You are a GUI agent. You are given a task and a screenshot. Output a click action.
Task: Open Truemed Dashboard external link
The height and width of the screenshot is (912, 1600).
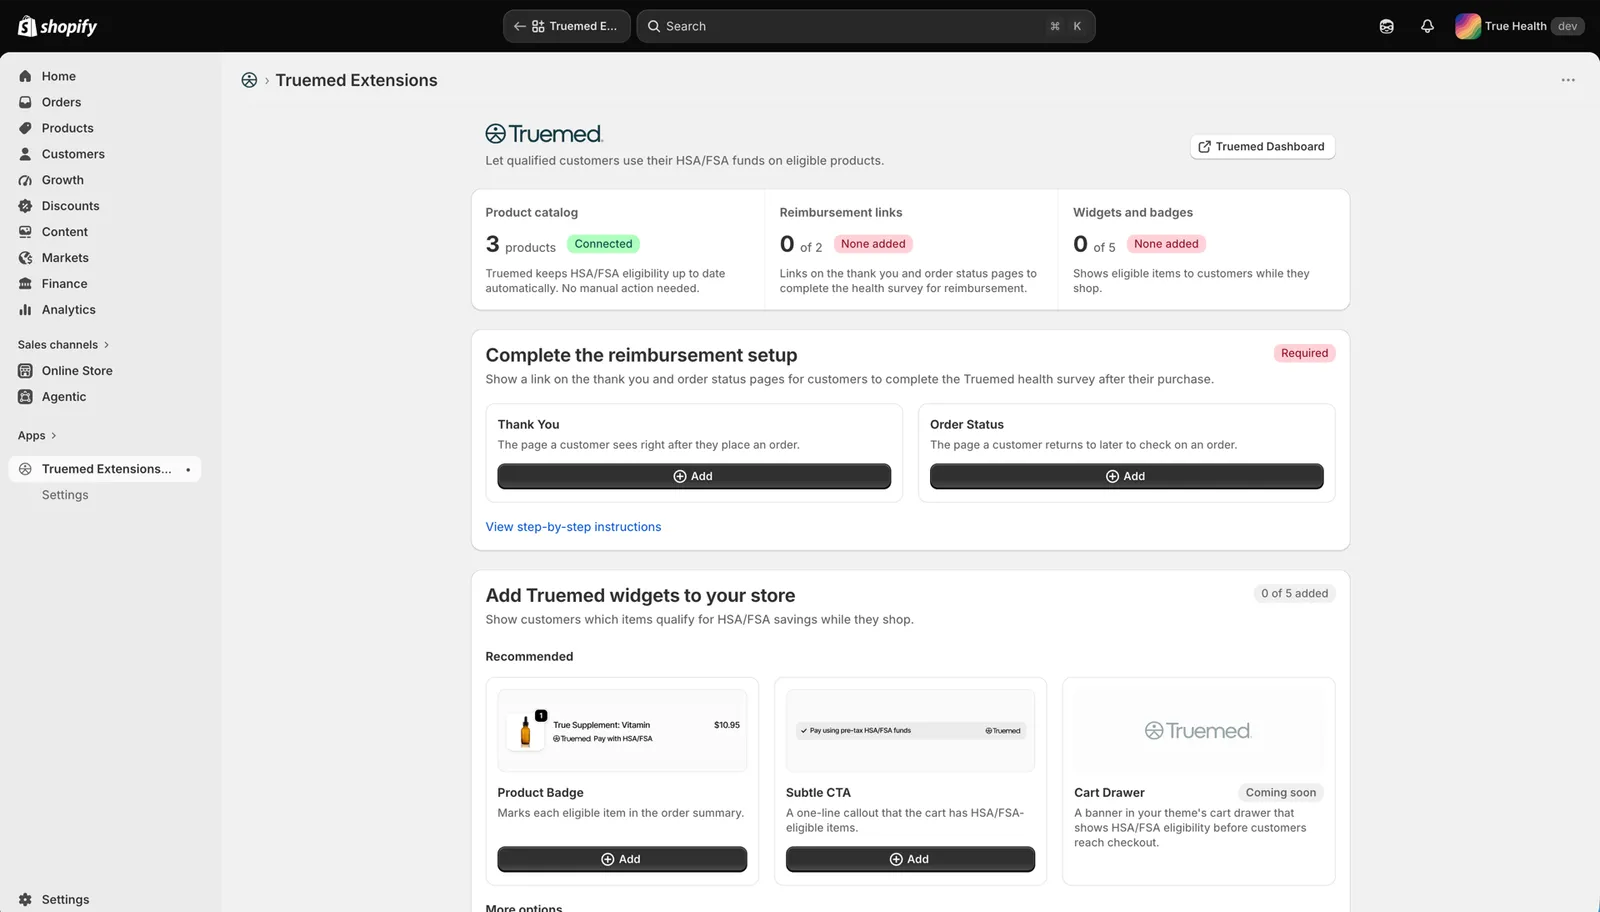click(x=1262, y=146)
